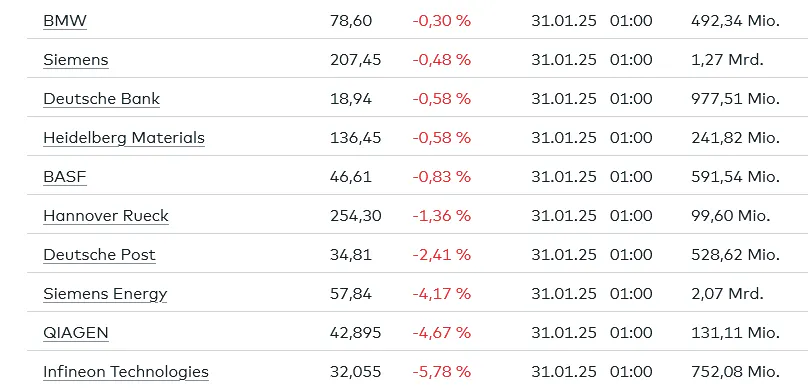Click BASF volume 591,54 Mio.
Viewport: 808px width, 389px height.
(735, 177)
